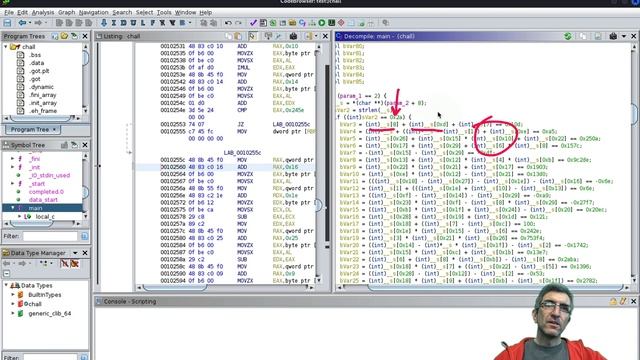Expand the chall data types archive
The width and height of the screenshot is (640, 360).
click(x=13, y=304)
